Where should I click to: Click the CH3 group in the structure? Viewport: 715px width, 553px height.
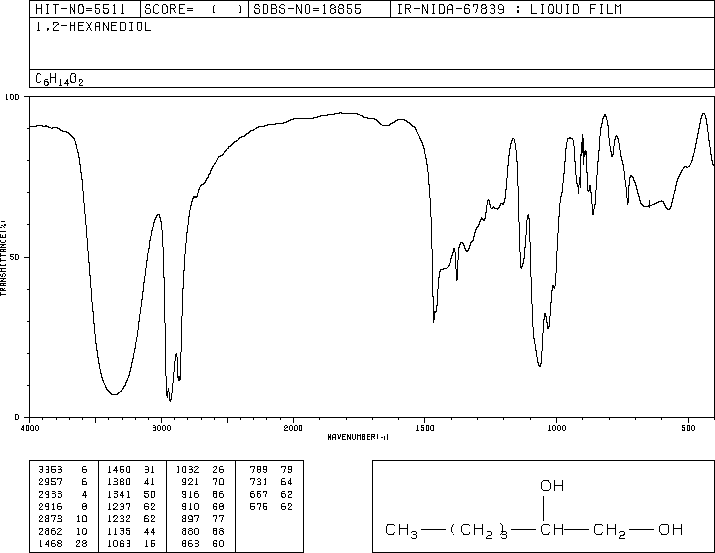(x=401, y=531)
